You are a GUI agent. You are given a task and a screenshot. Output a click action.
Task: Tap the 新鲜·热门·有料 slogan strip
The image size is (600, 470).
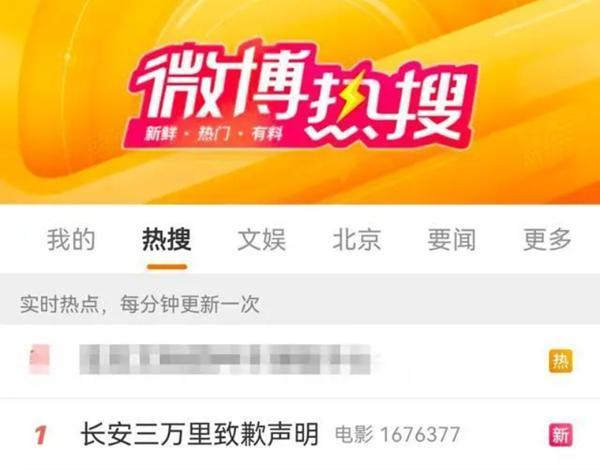click(x=214, y=134)
